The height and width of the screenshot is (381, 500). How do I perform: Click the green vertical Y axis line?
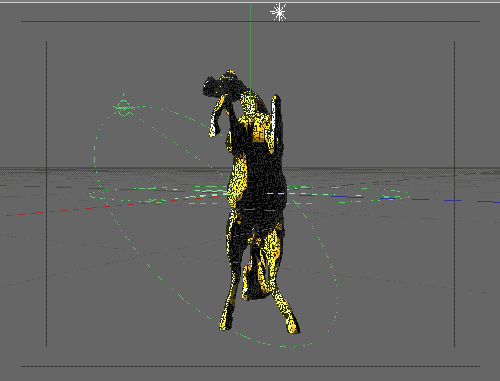(x=251, y=47)
